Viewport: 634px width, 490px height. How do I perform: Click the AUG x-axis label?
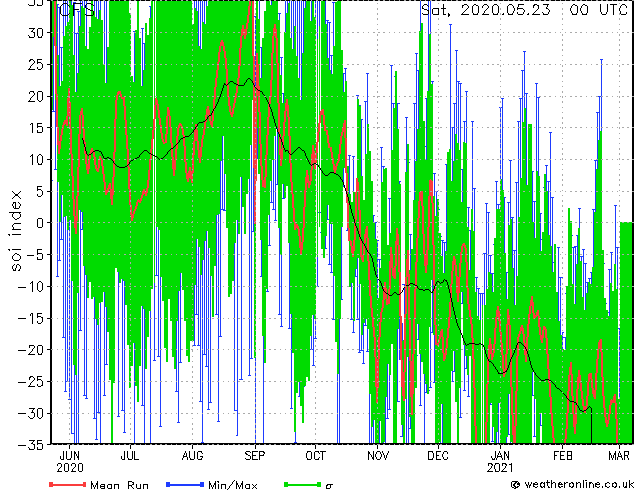click(x=192, y=456)
